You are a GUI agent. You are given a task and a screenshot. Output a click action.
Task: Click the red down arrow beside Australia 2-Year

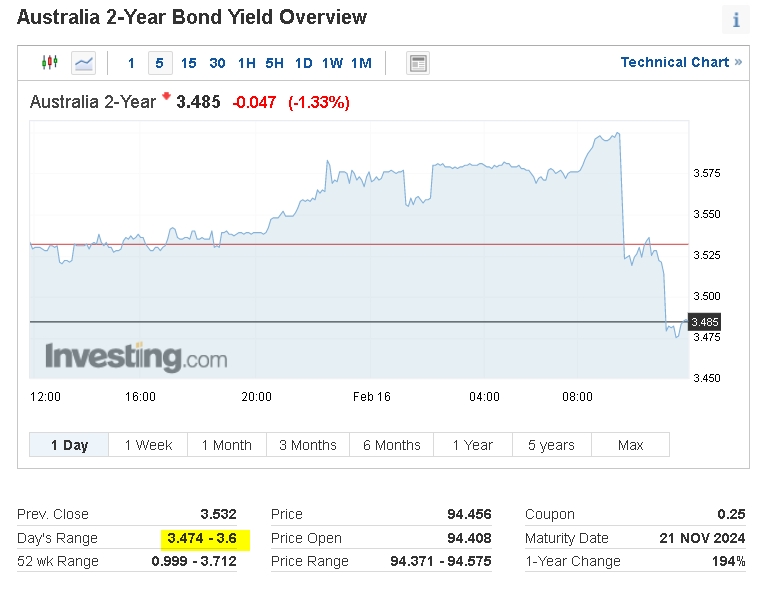point(166,96)
